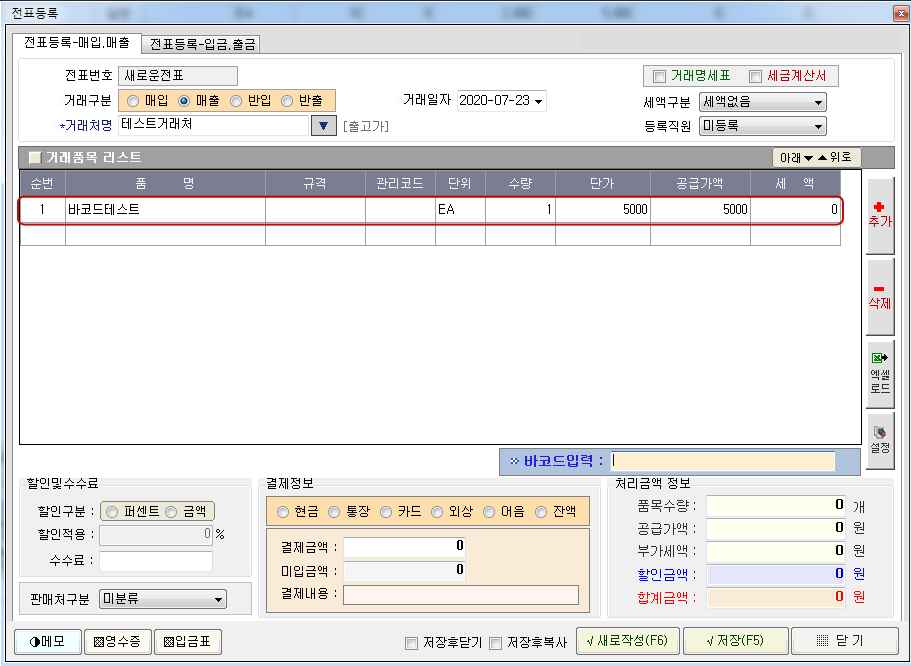Click the 바코드테스트 item name cell
Viewport: 911px width, 666px height.
pyautogui.click(x=165, y=210)
